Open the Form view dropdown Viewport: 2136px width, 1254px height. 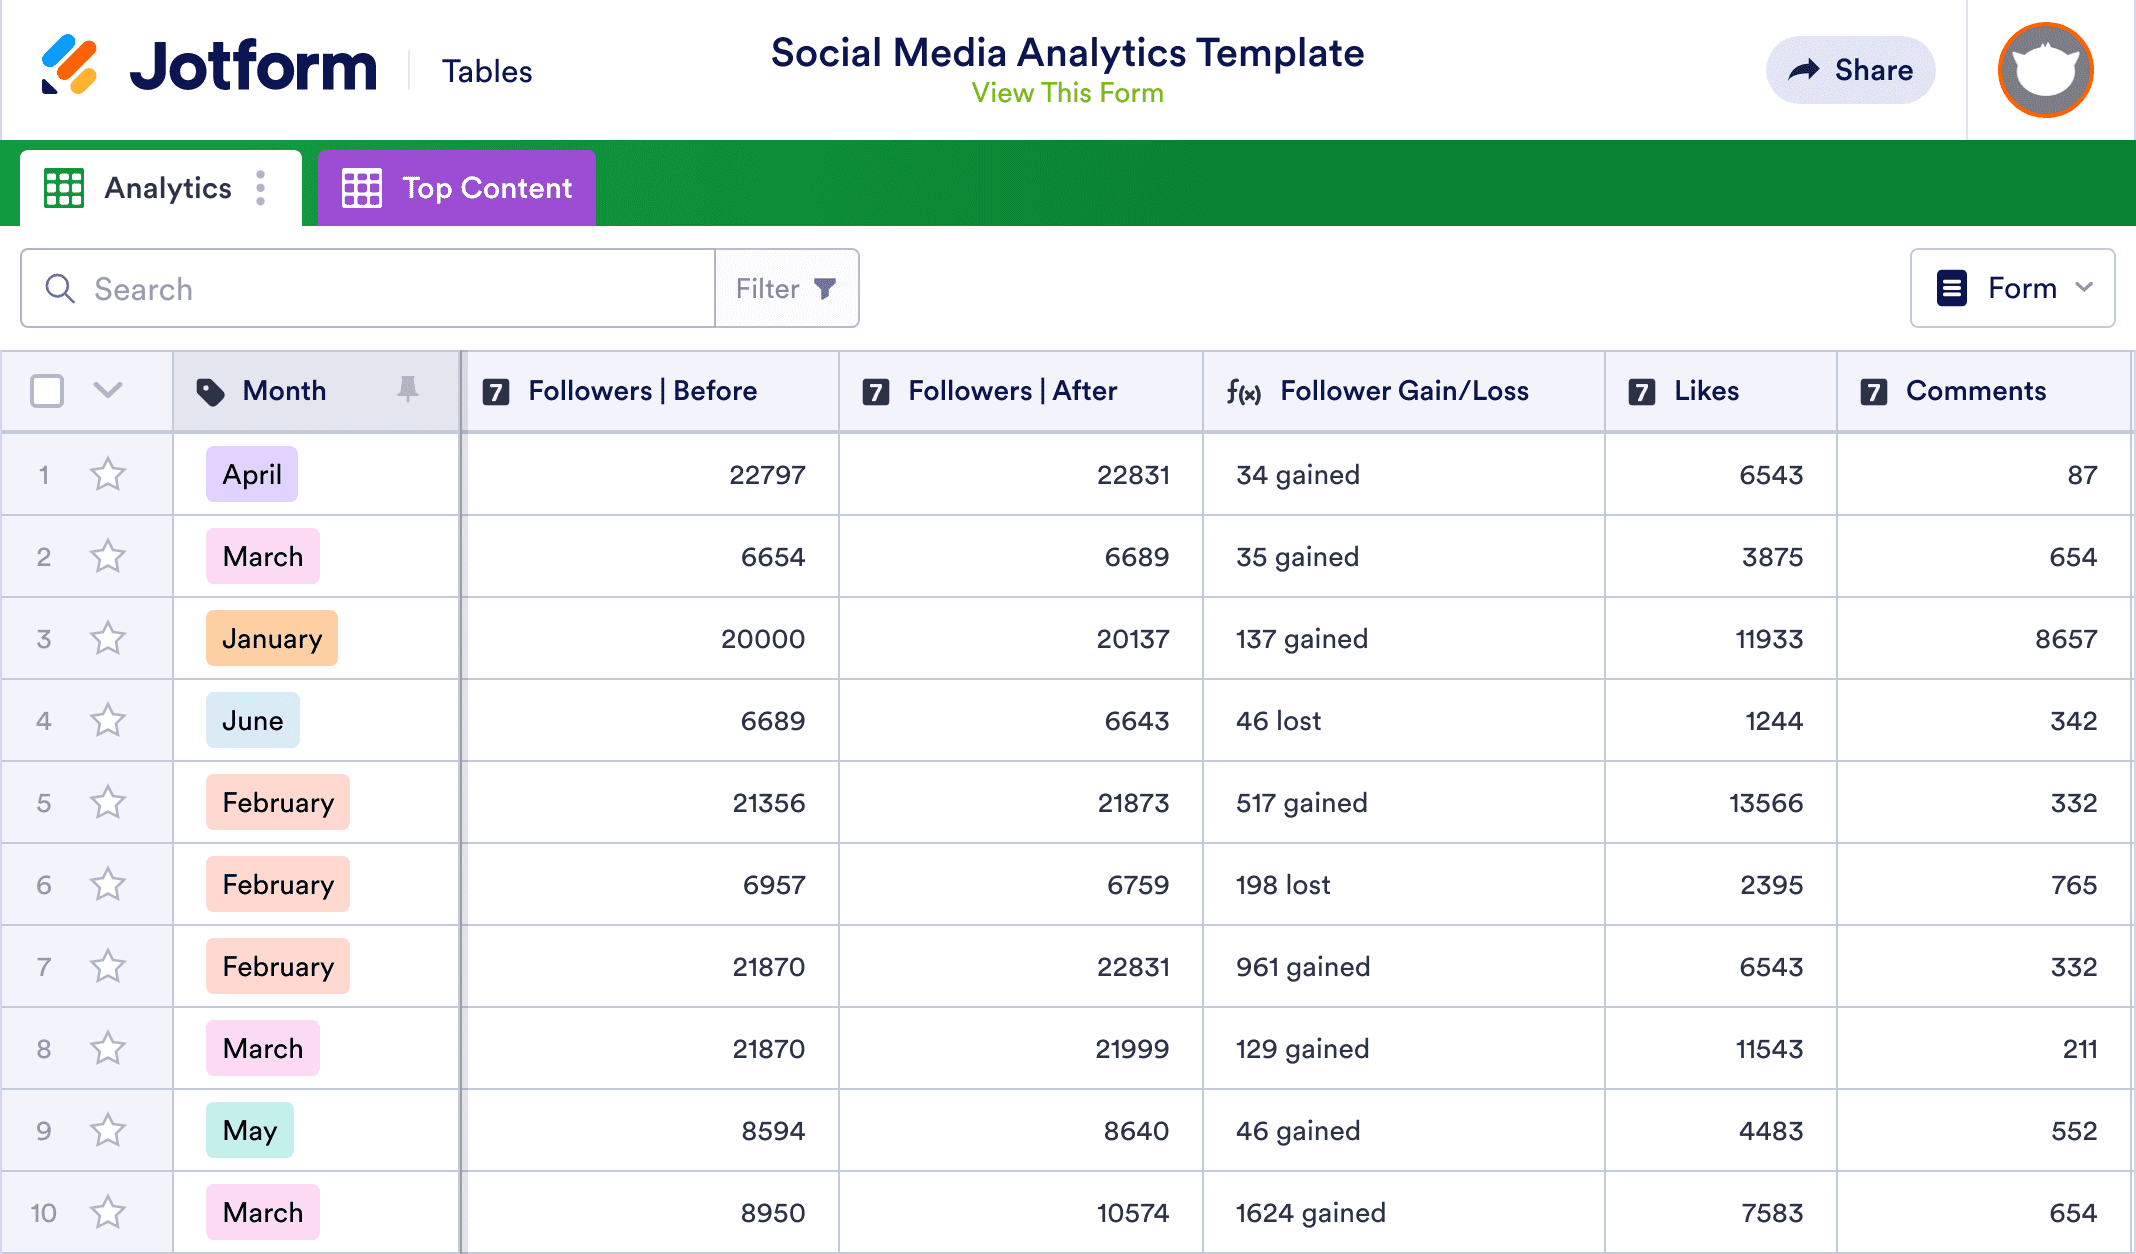(2012, 288)
